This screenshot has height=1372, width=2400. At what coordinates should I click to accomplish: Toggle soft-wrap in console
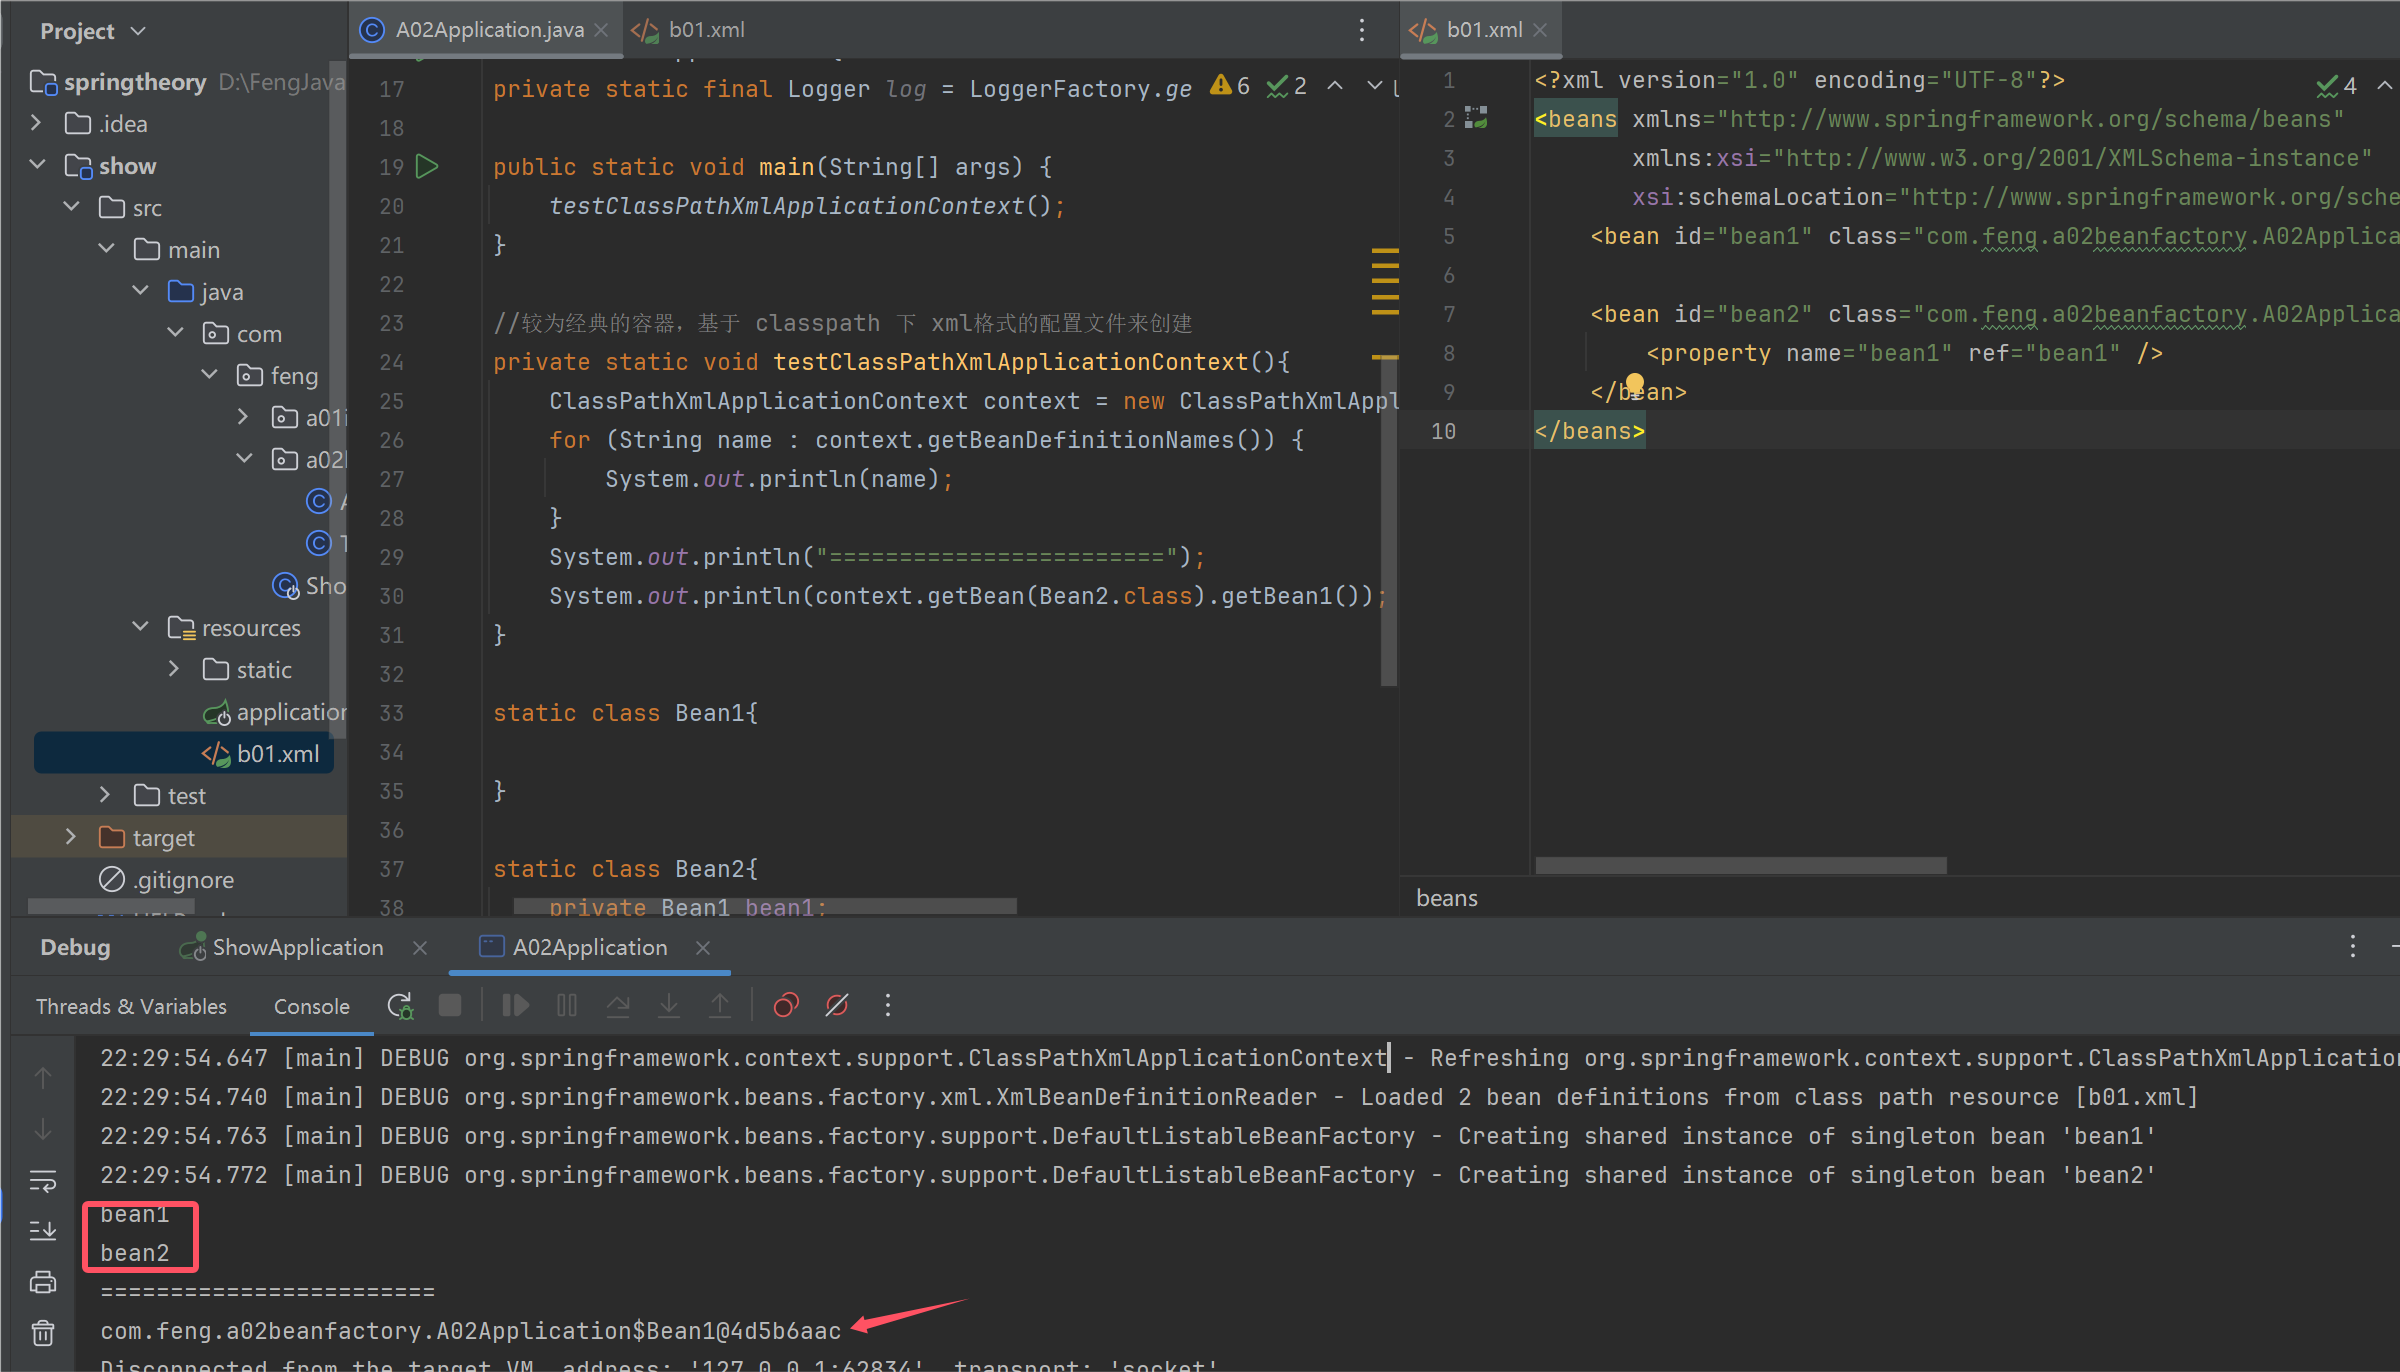pos(43,1181)
